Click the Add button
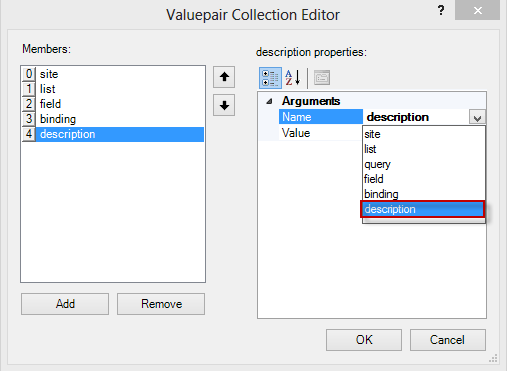 tap(65, 304)
